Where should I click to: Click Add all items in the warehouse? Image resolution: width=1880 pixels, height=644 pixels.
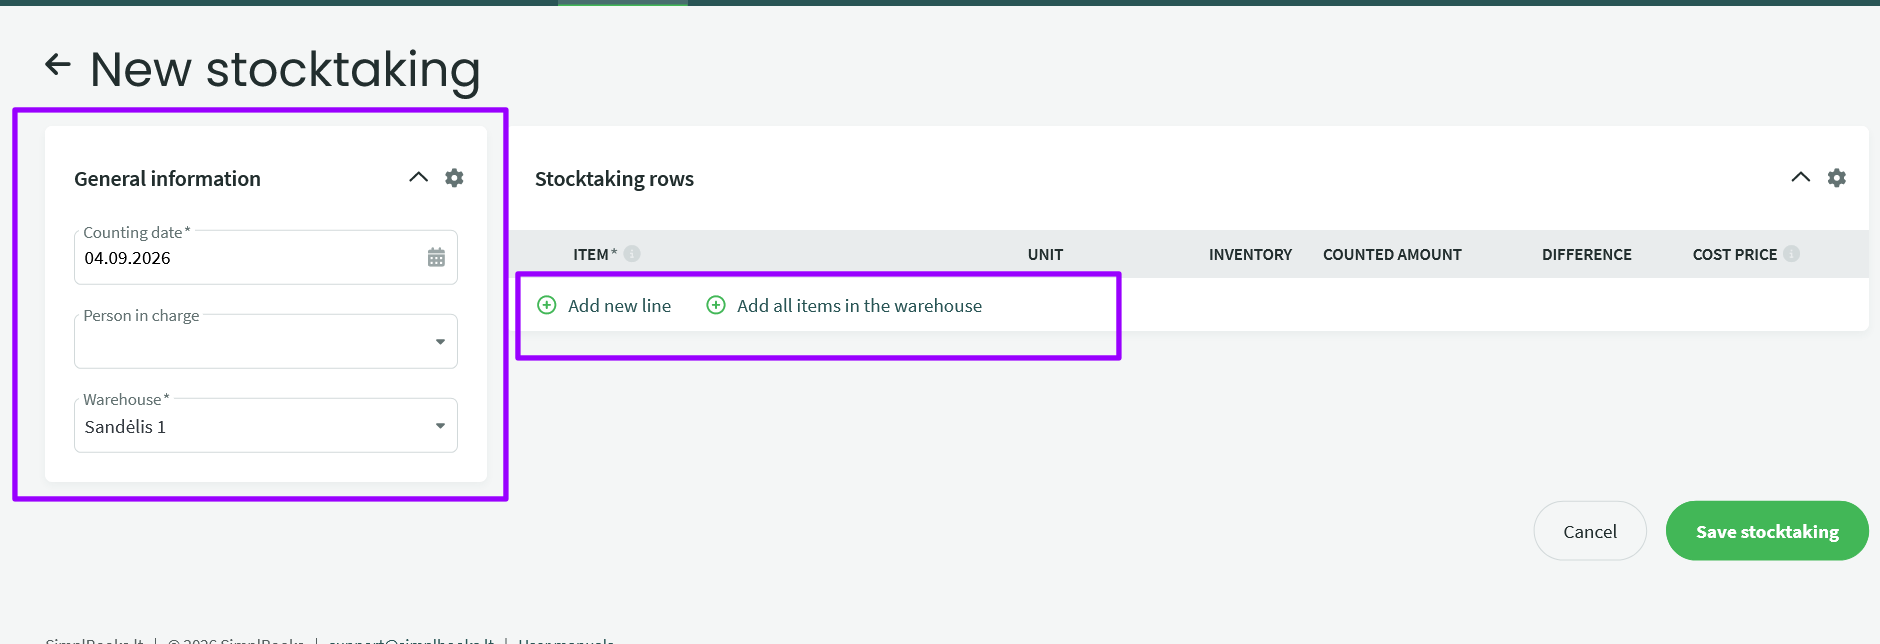tap(859, 306)
